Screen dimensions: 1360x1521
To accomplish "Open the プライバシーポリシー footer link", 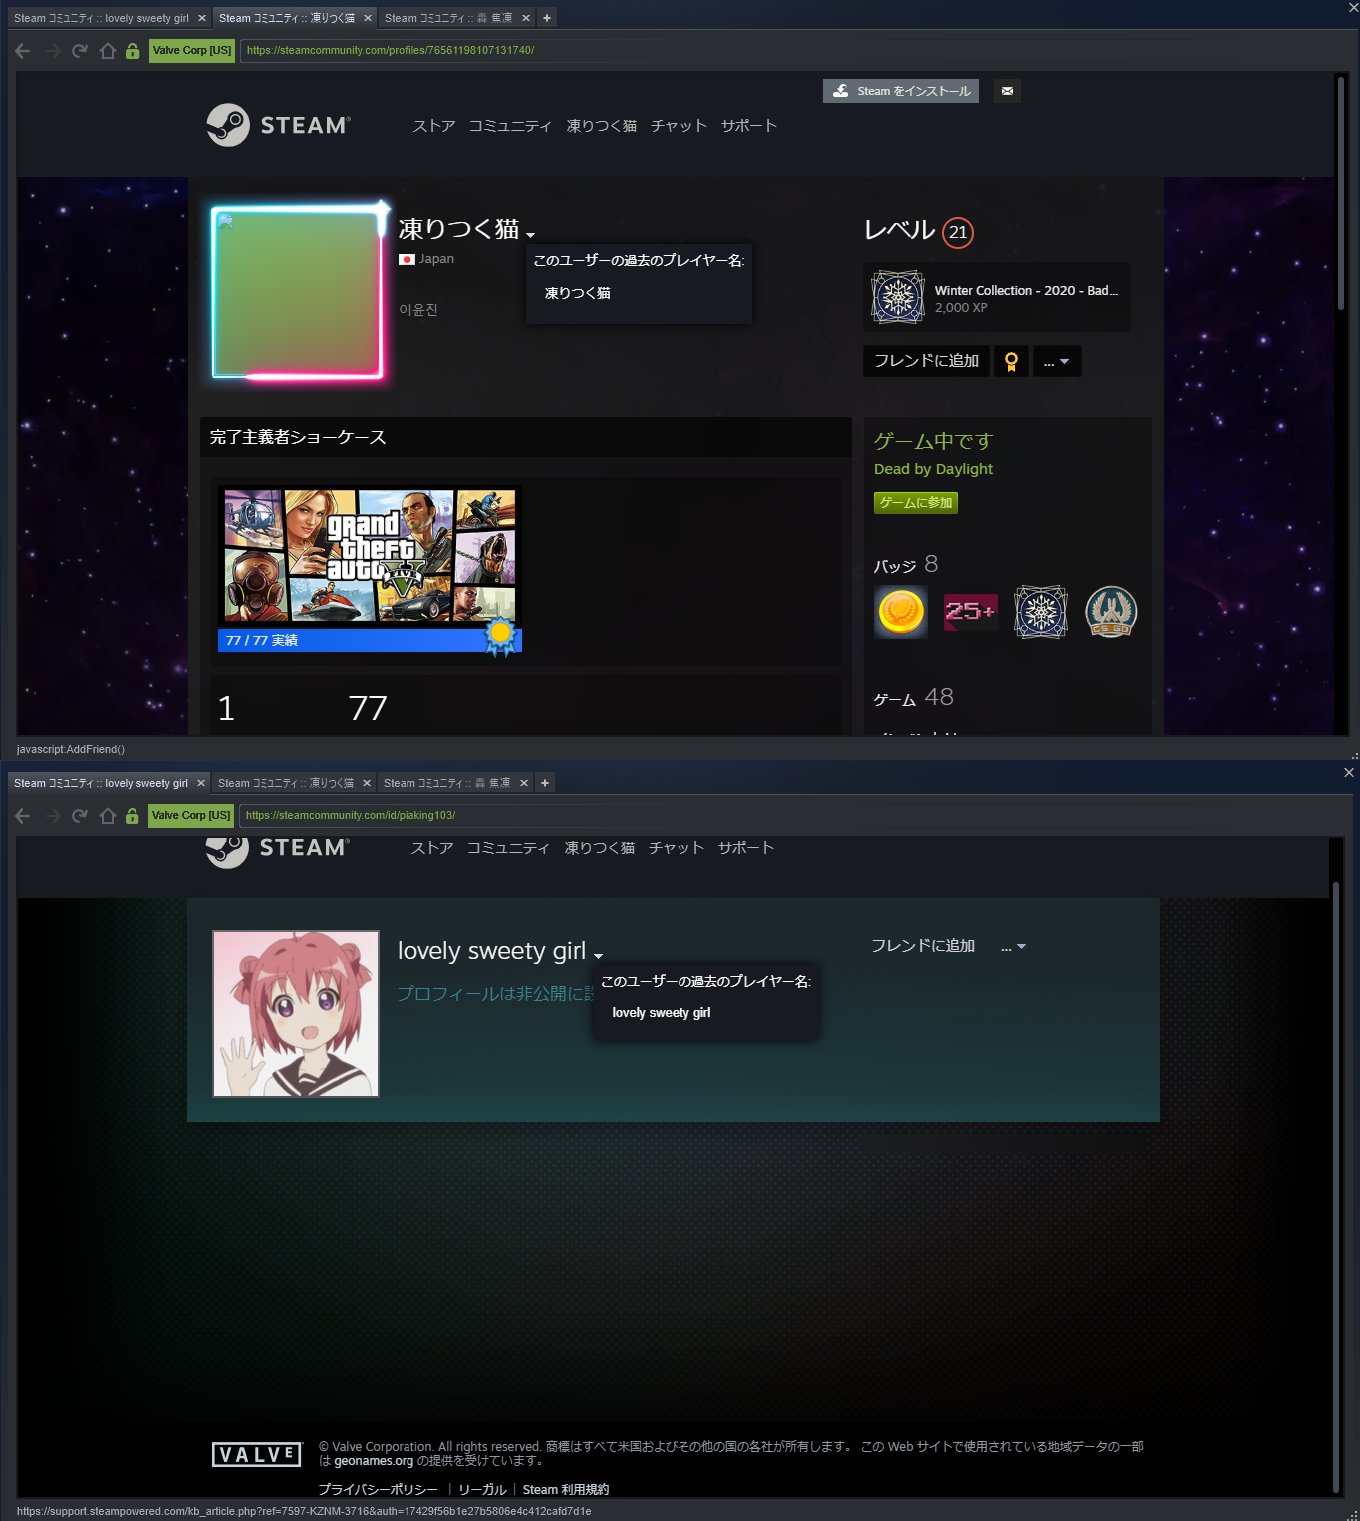I will pos(378,1490).
